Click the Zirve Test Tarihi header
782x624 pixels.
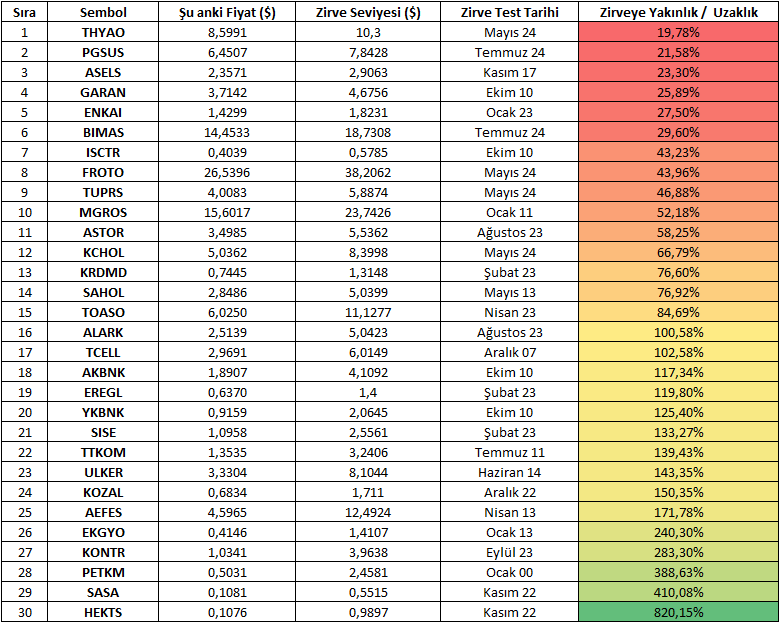[510, 12]
